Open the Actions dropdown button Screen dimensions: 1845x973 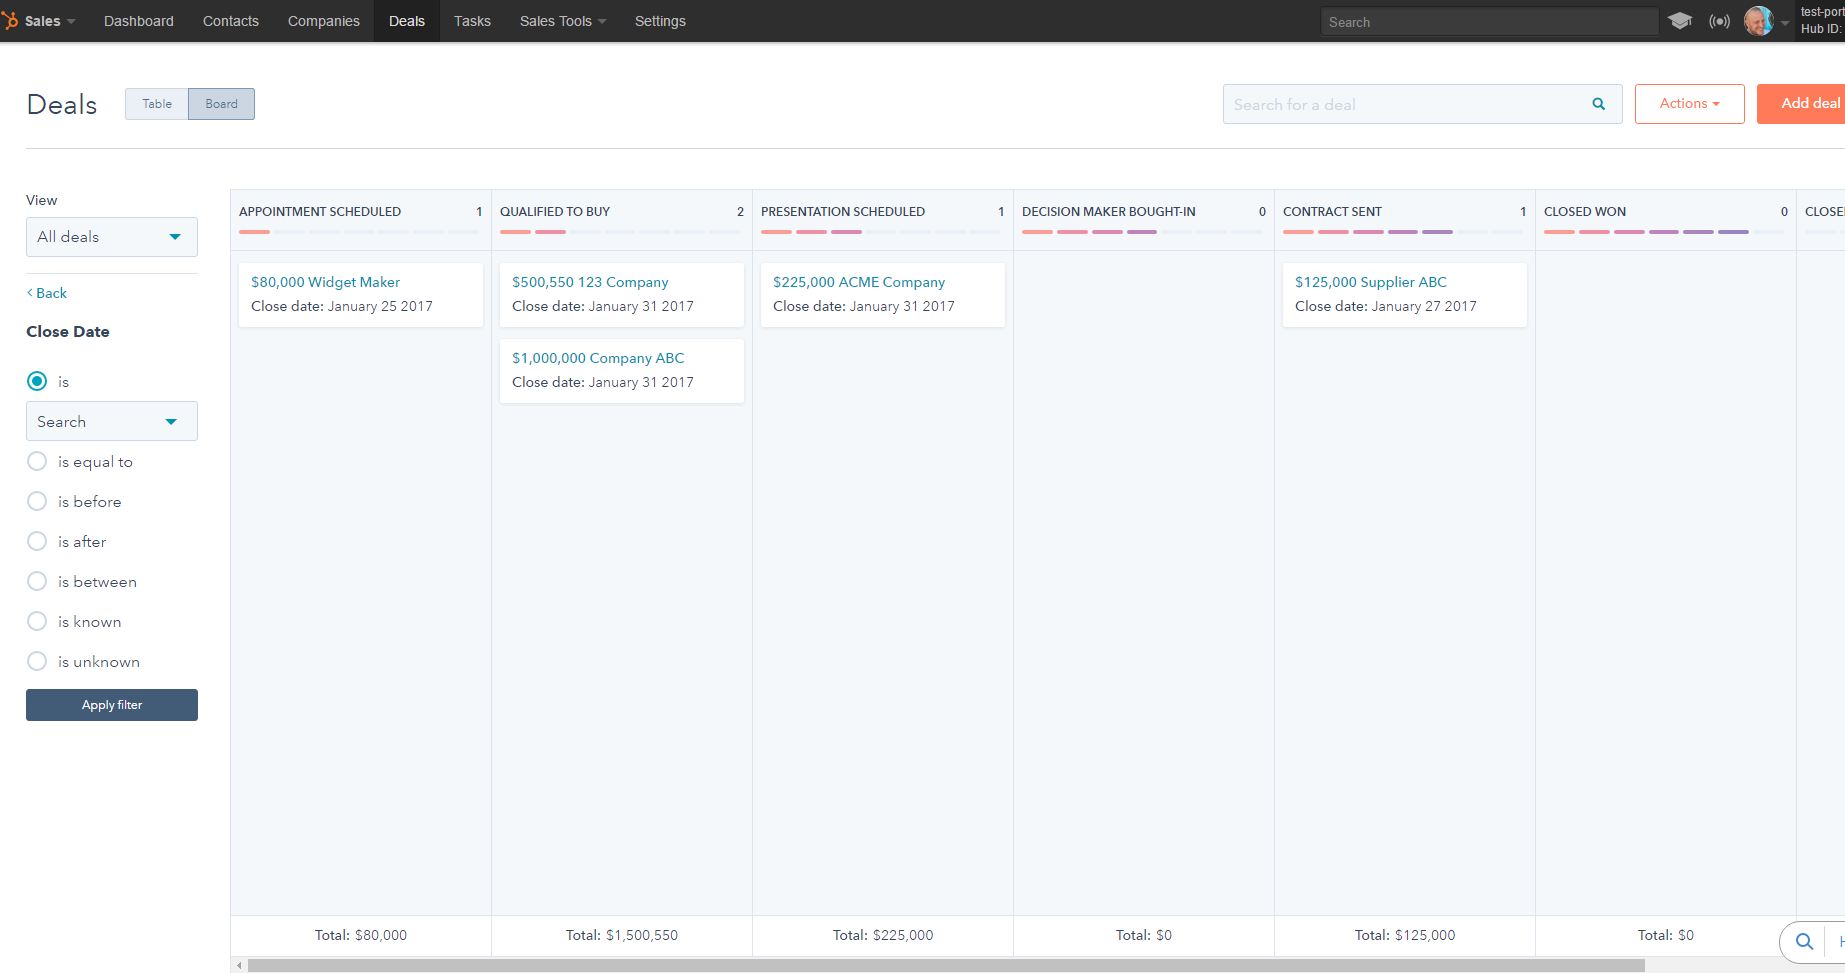[x=1689, y=104]
